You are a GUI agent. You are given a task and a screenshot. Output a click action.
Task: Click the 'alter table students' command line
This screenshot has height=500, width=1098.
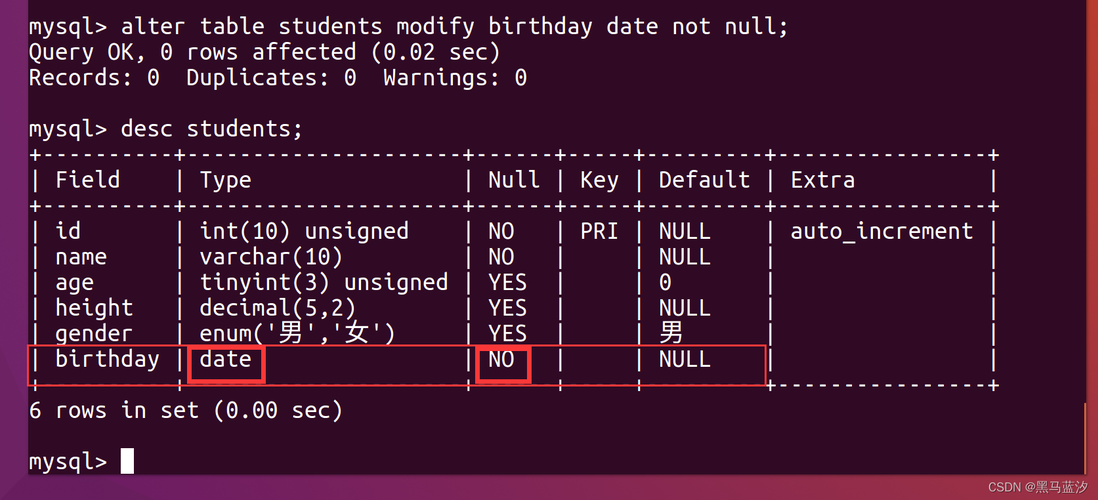click(x=408, y=27)
